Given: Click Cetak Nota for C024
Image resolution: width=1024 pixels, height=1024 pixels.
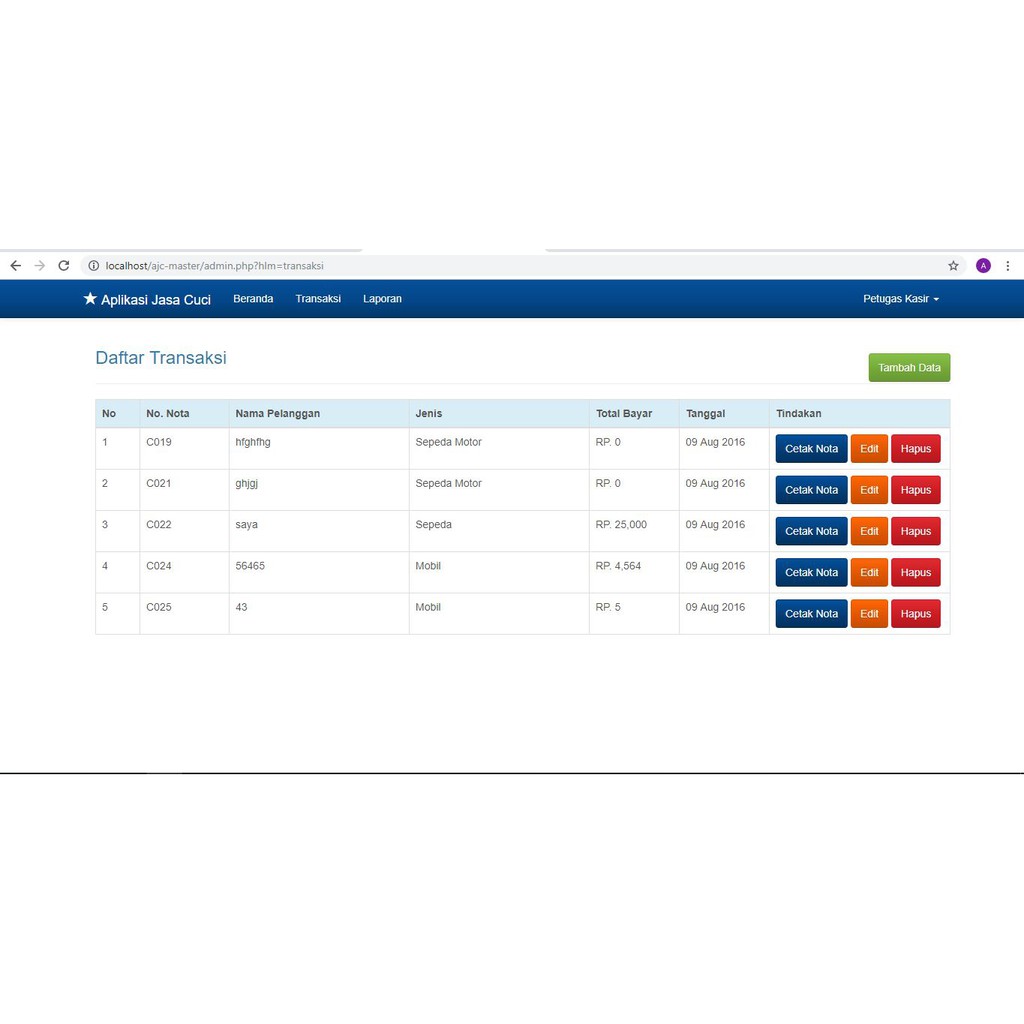Looking at the screenshot, I should (811, 573).
